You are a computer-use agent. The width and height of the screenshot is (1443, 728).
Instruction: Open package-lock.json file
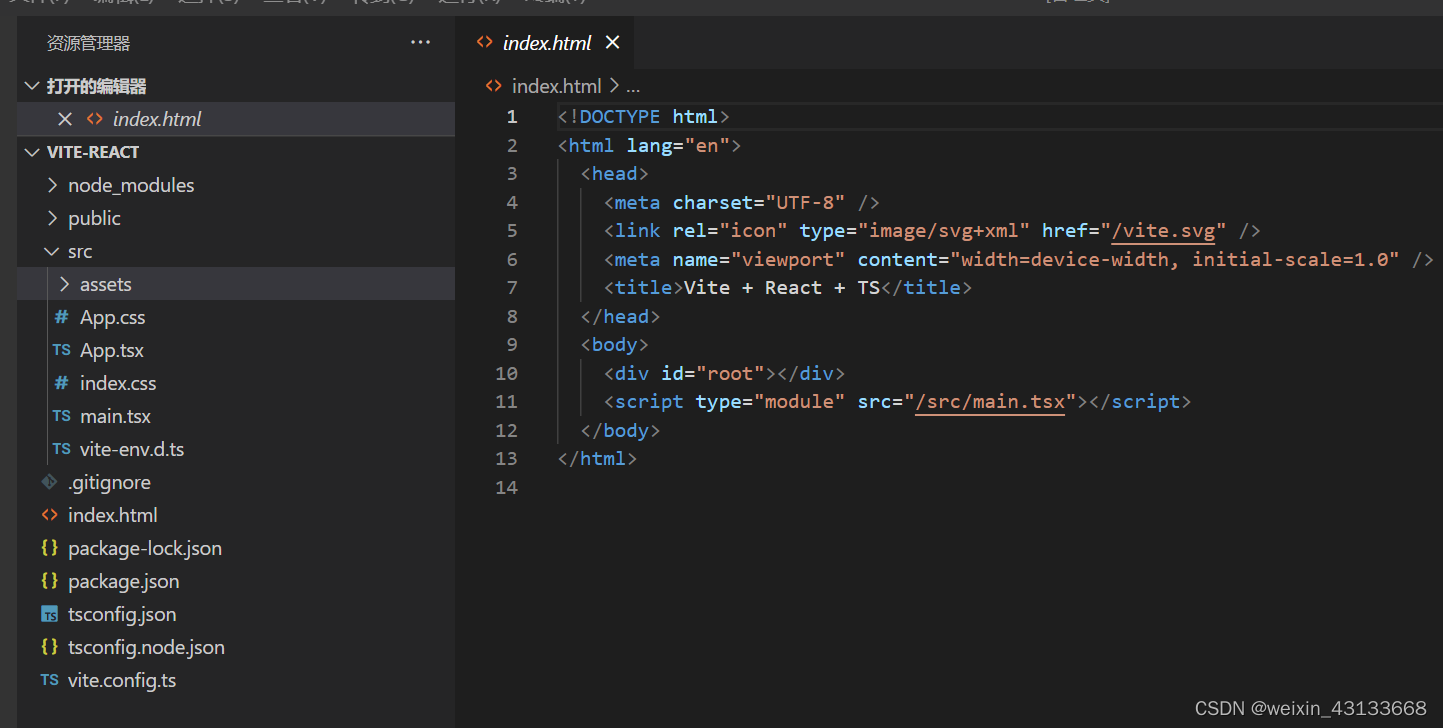[x=145, y=548]
